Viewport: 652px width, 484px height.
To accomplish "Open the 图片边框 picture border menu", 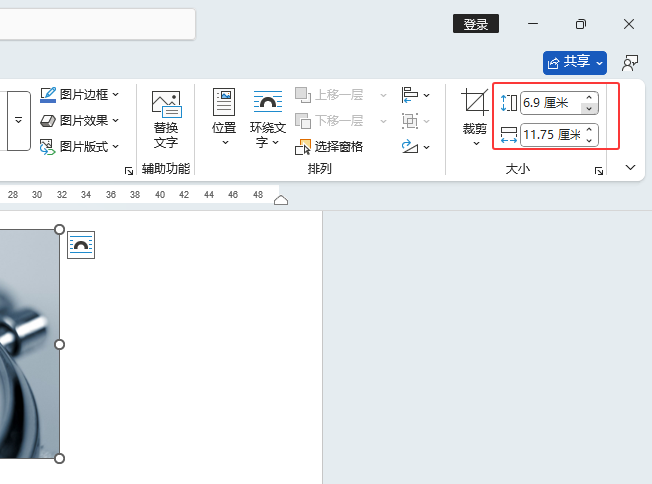I will tap(80, 95).
